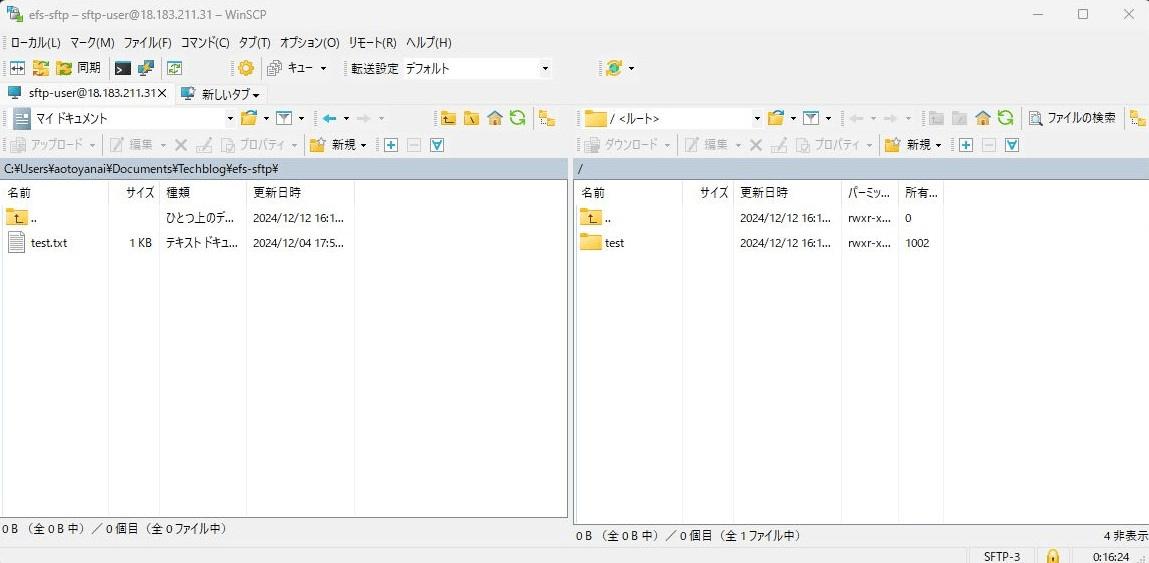Open the コマンド(C) menu

click(205, 43)
